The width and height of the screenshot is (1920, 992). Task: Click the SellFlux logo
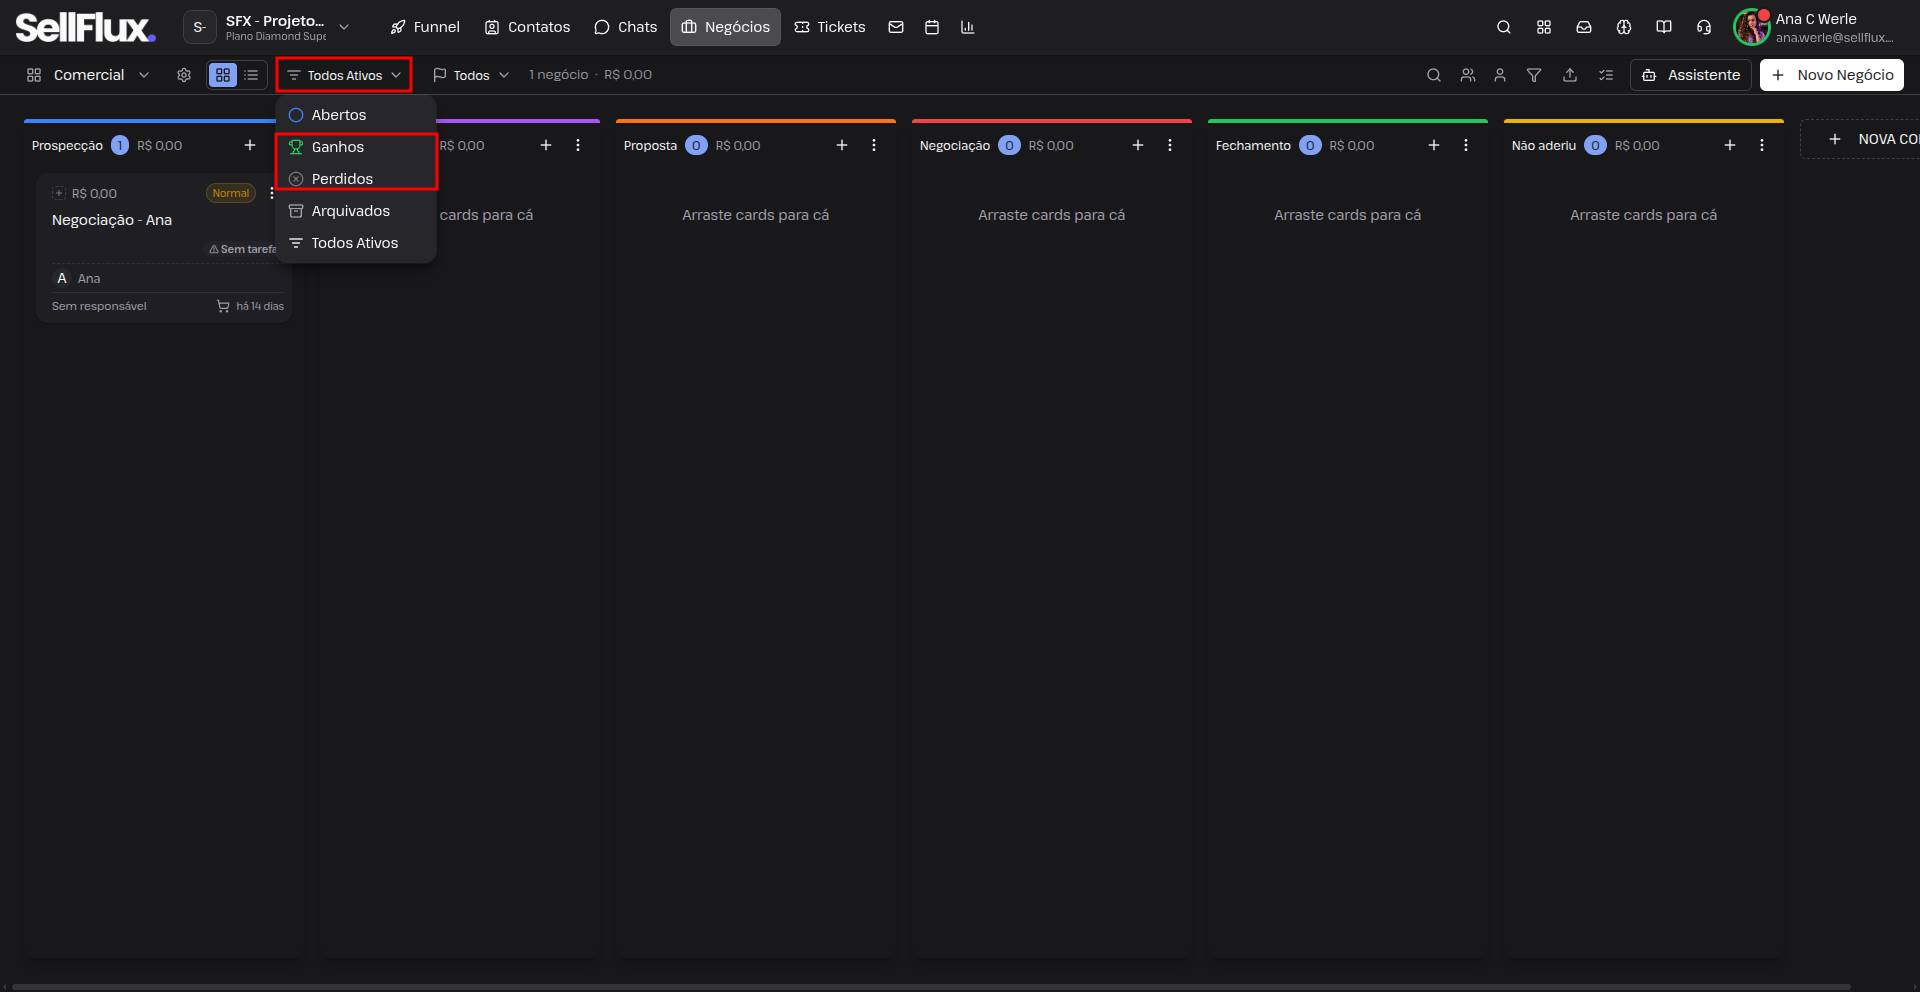click(x=85, y=27)
